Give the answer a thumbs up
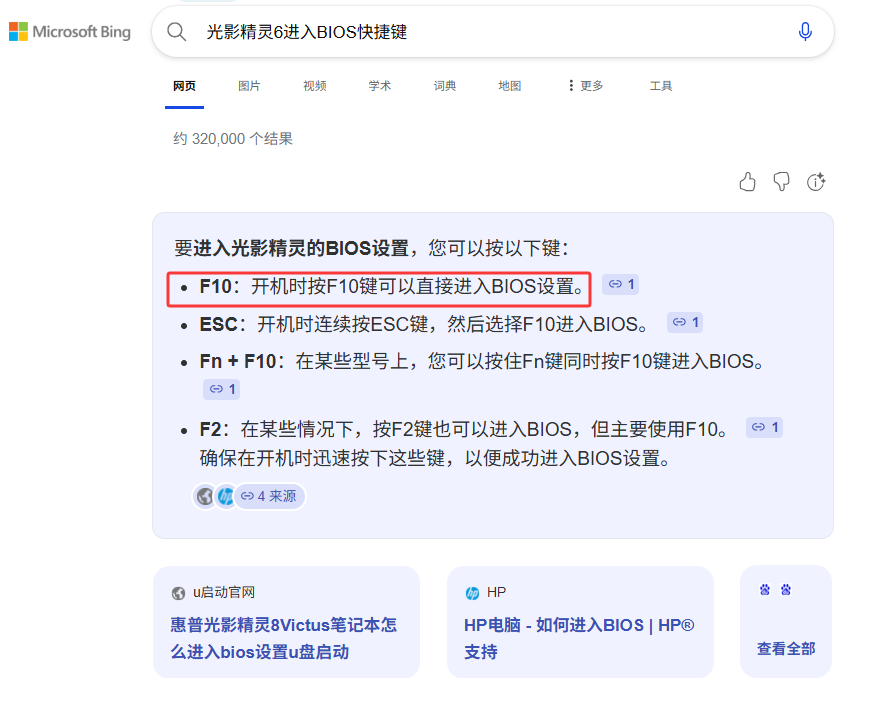Image resolution: width=875 pixels, height=703 pixels. tap(747, 182)
